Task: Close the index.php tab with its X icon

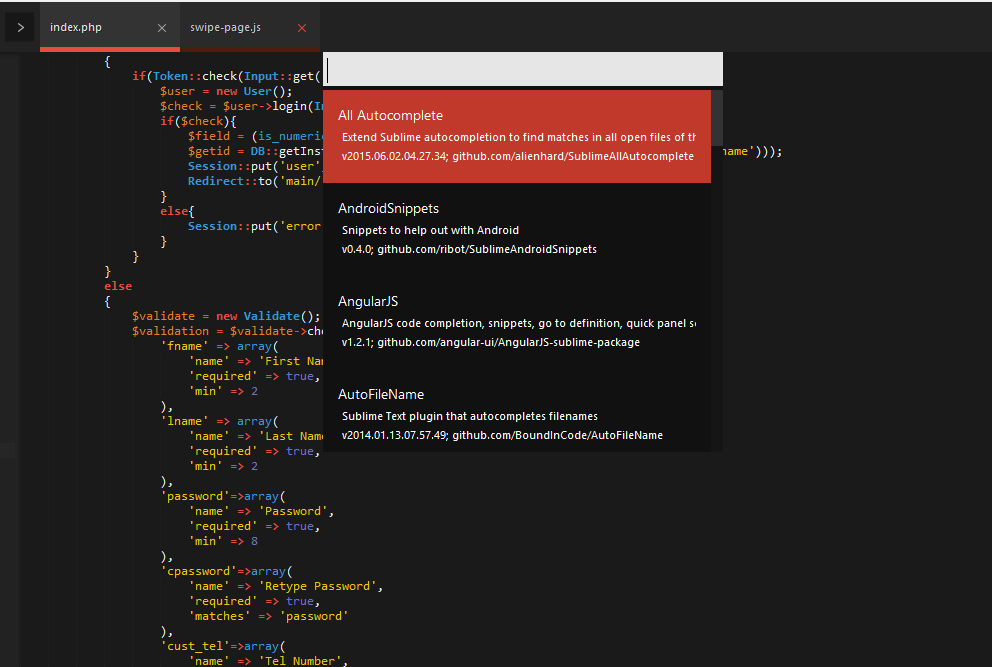Action: coord(163,27)
